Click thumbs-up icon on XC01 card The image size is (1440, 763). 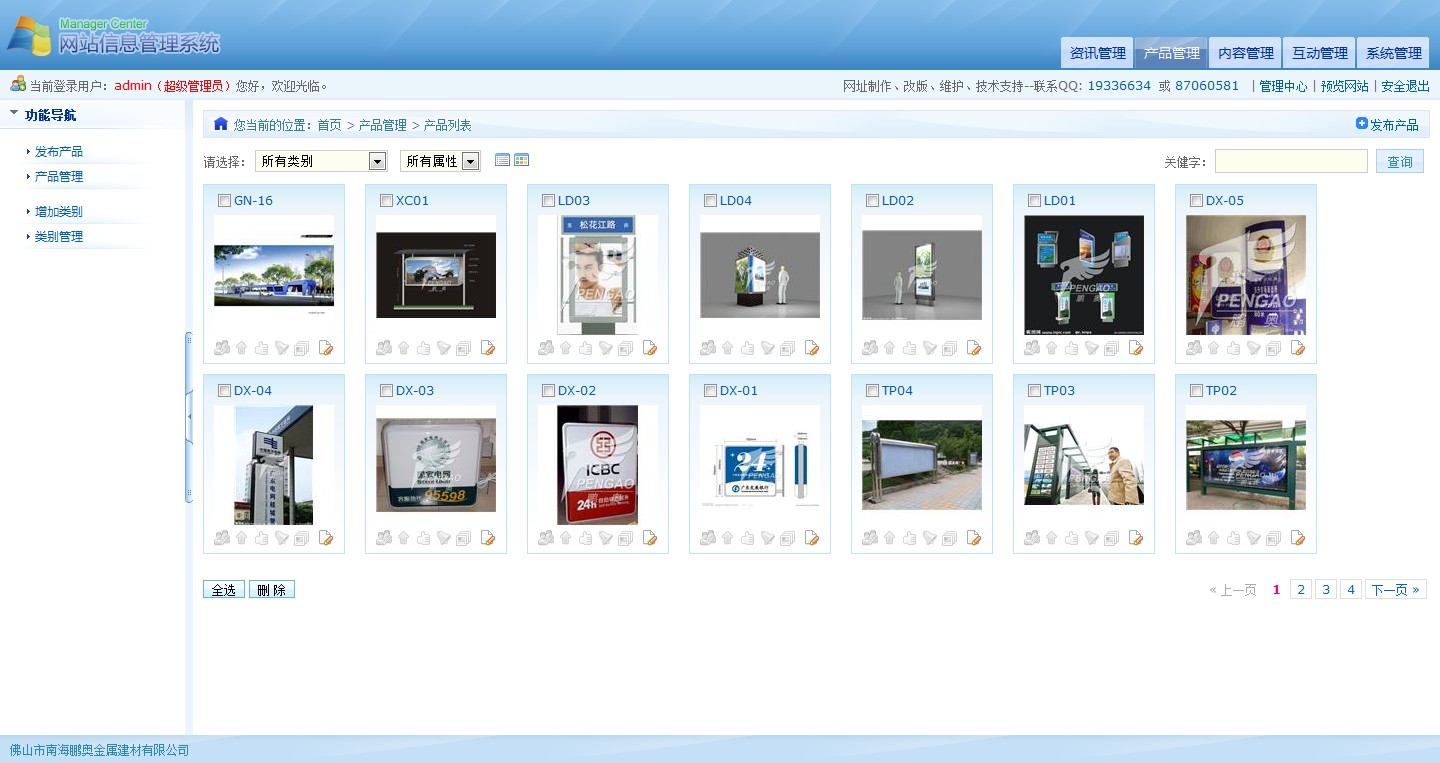[424, 348]
